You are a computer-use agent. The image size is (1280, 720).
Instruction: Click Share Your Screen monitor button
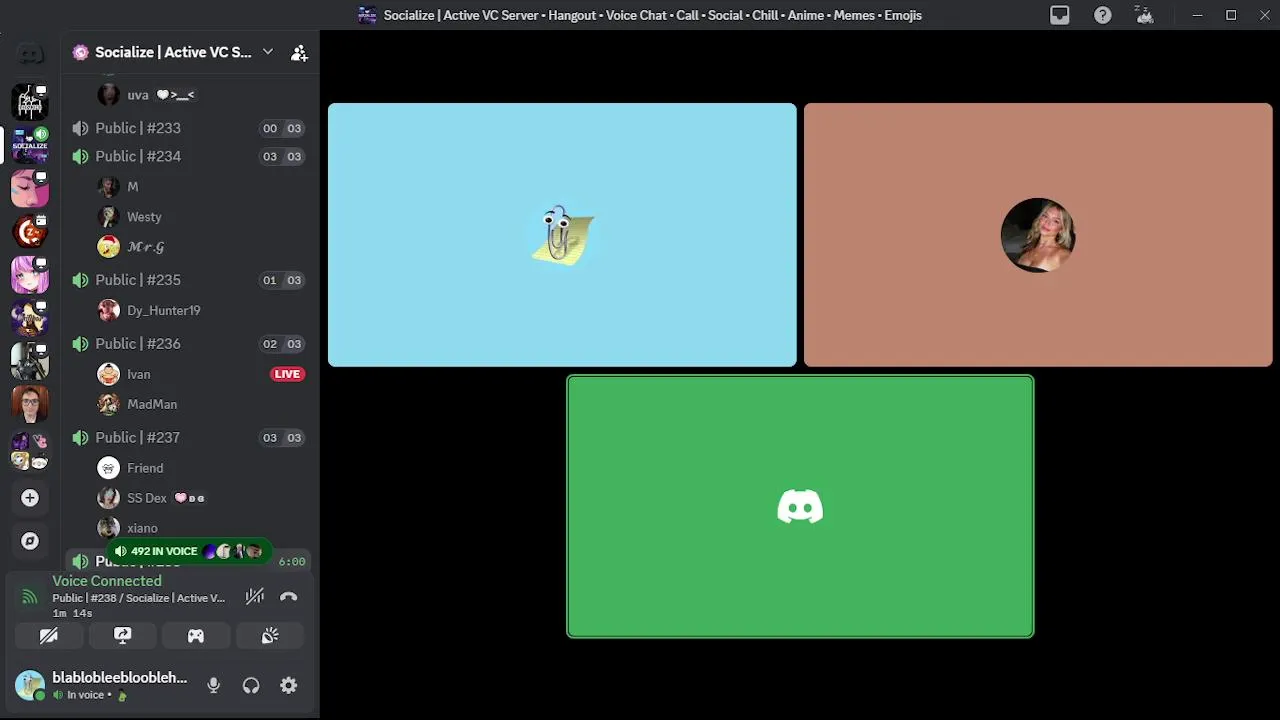coord(122,636)
